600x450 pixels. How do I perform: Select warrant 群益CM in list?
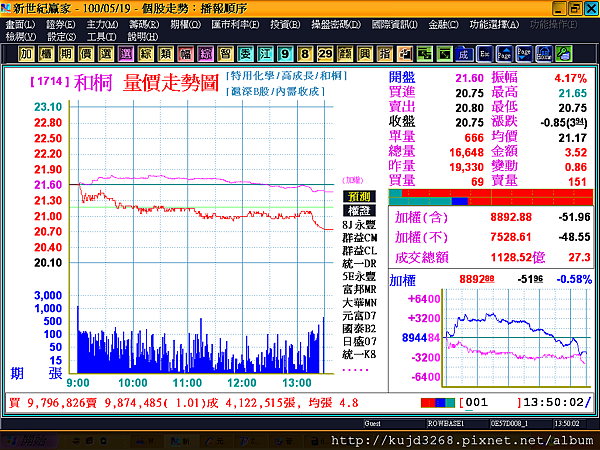coord(359,238)
